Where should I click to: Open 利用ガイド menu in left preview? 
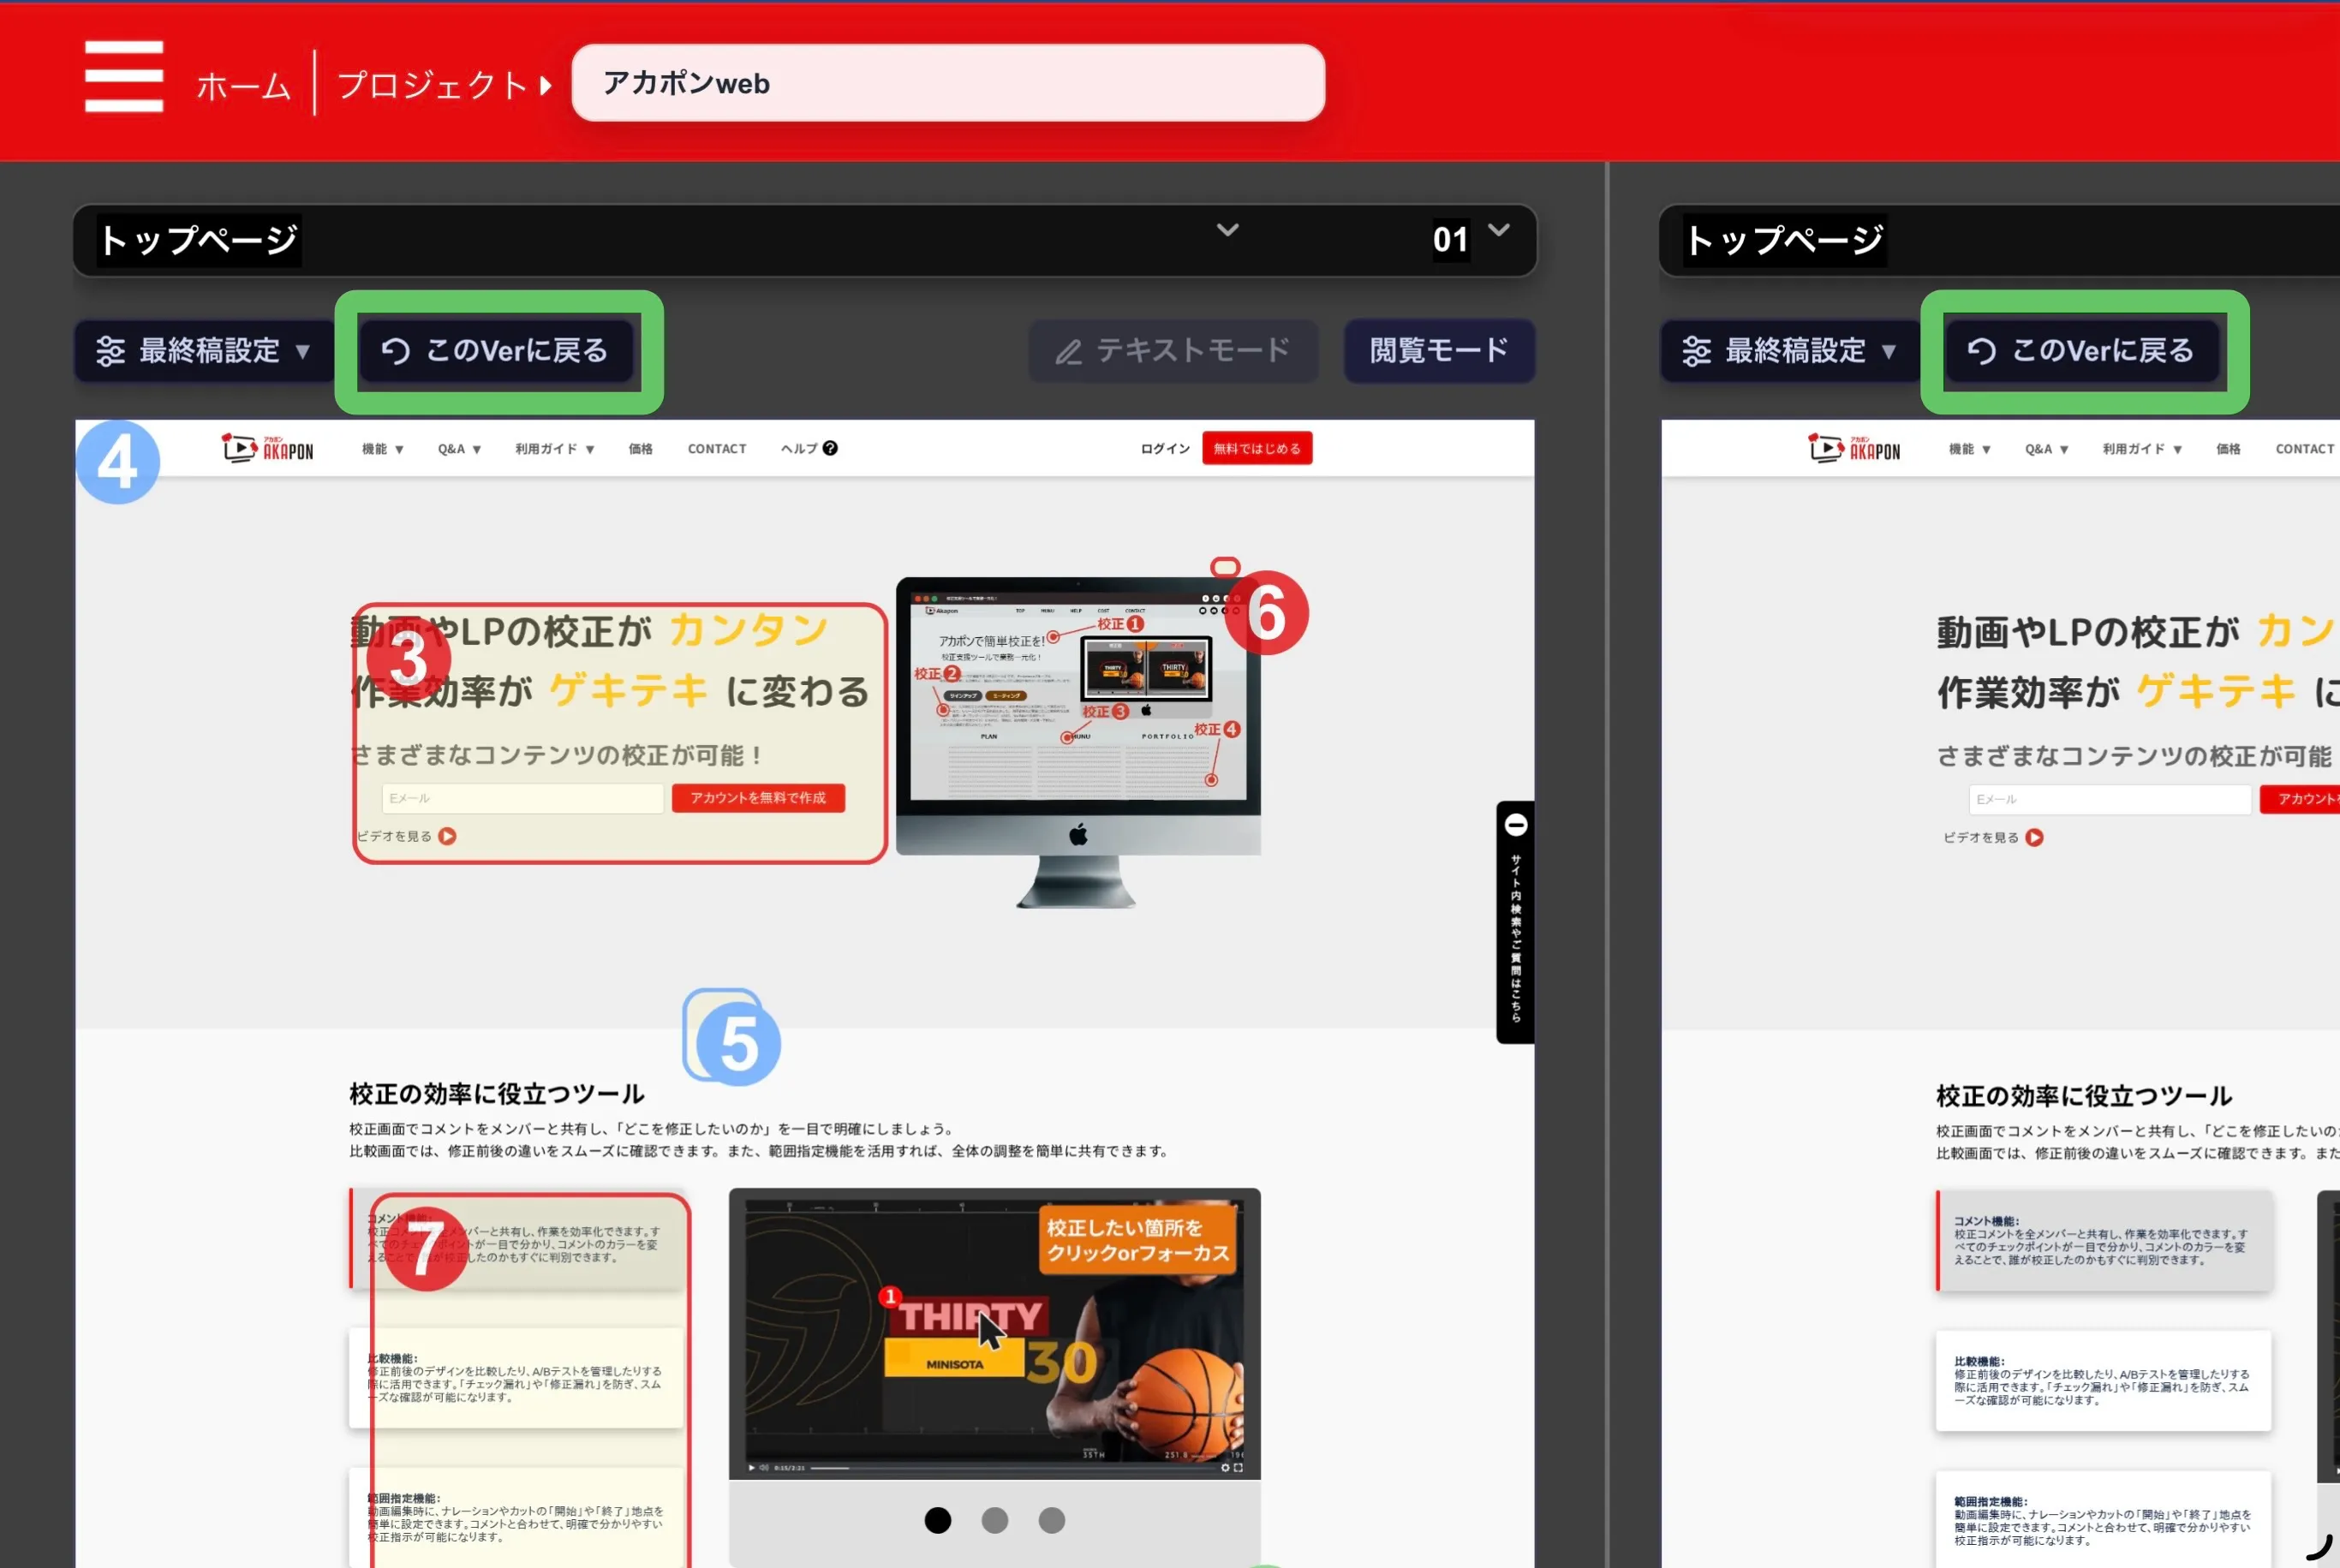pos(555,449)
